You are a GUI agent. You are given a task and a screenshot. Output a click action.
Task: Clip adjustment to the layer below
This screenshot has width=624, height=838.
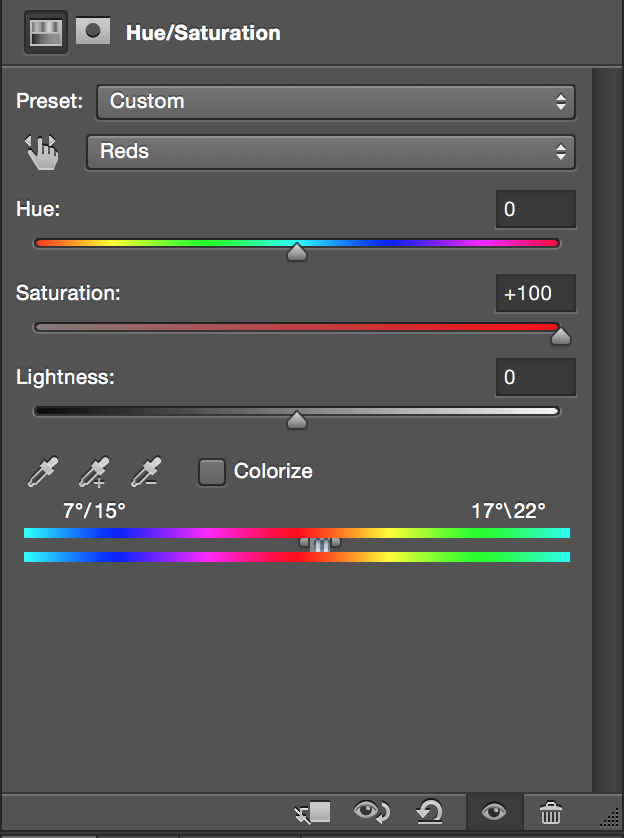313,812
